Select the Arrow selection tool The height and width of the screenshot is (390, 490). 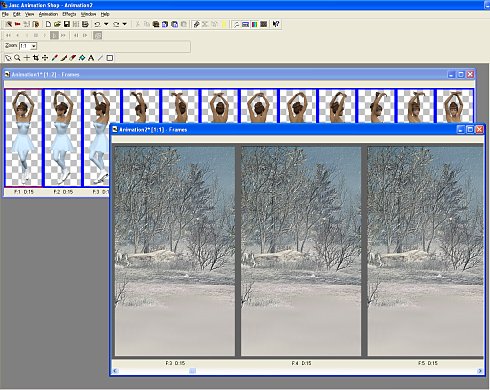click(x=8, y=58)
